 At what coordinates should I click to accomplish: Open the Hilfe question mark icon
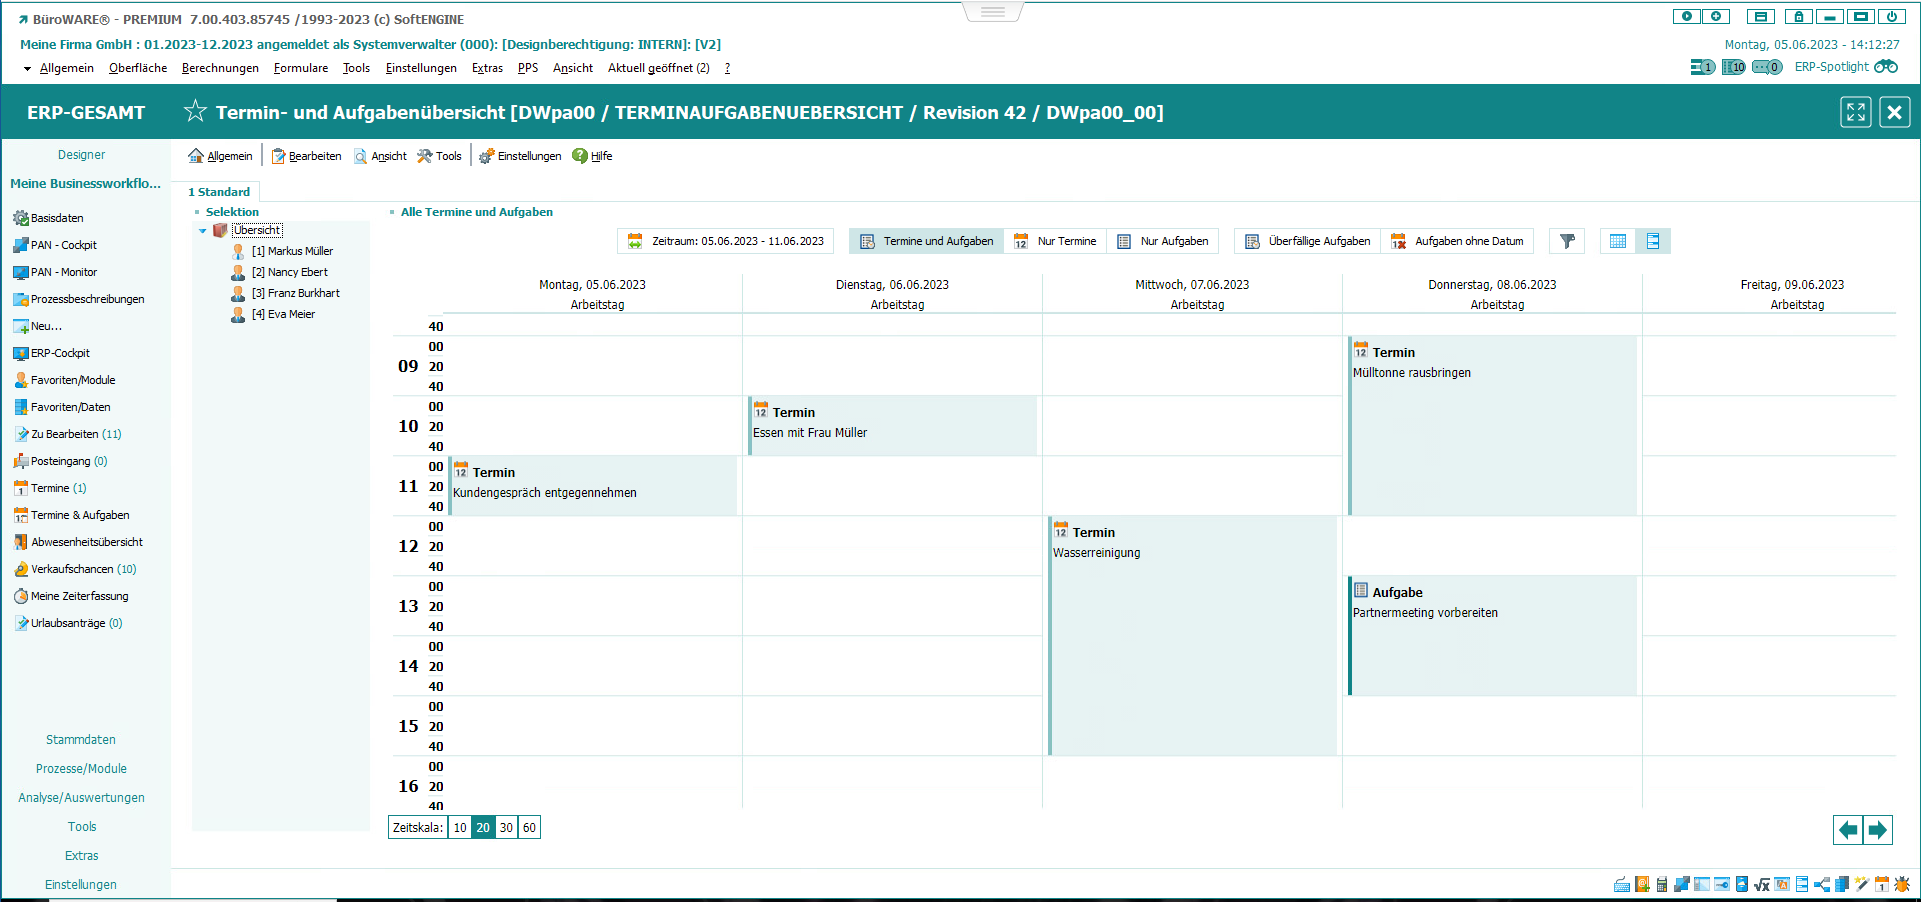pyautogui.click(x=580, y=156)
